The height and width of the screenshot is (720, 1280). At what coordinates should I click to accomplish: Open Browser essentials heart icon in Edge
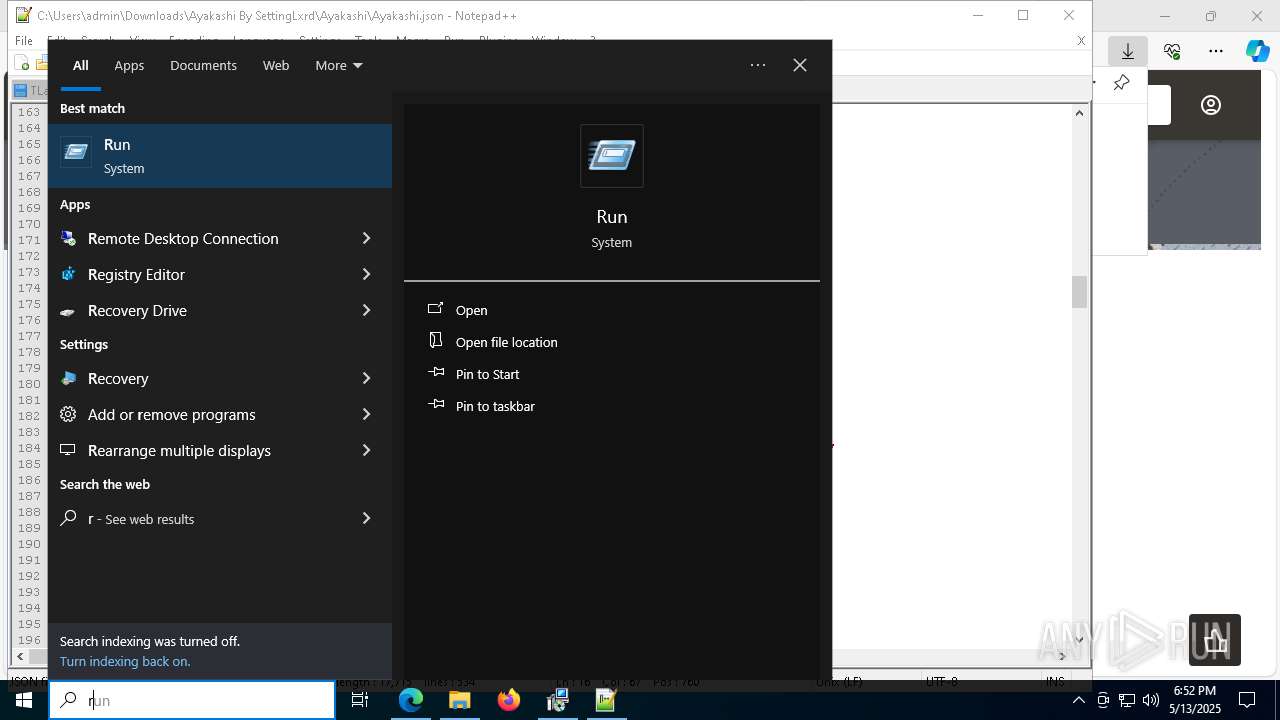pos(1172,51)
